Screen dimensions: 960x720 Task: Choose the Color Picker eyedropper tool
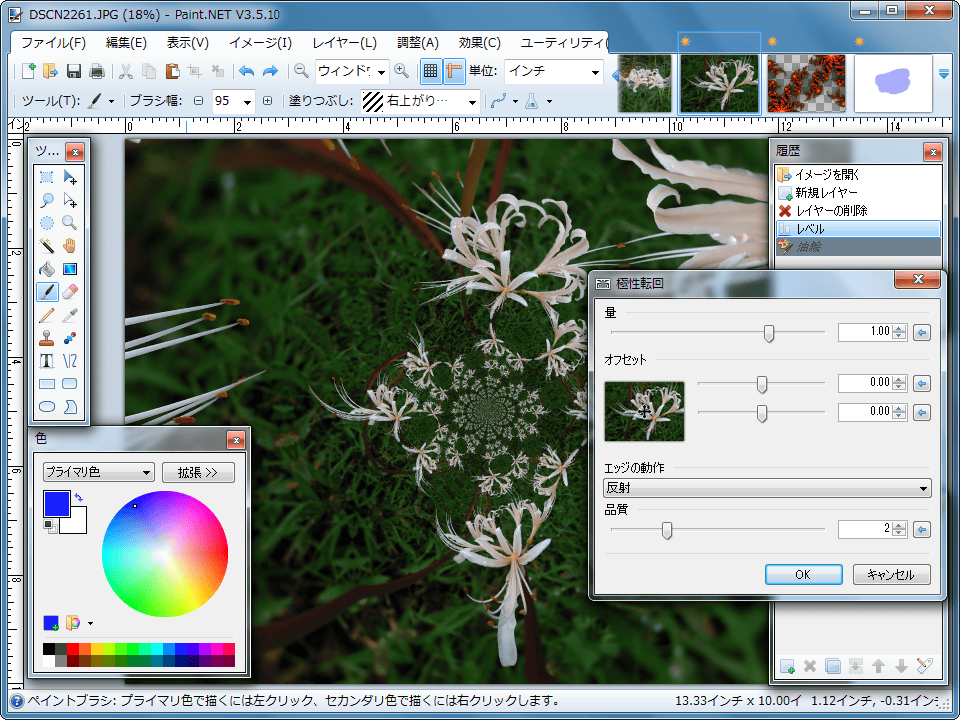(x=70, y=314)
